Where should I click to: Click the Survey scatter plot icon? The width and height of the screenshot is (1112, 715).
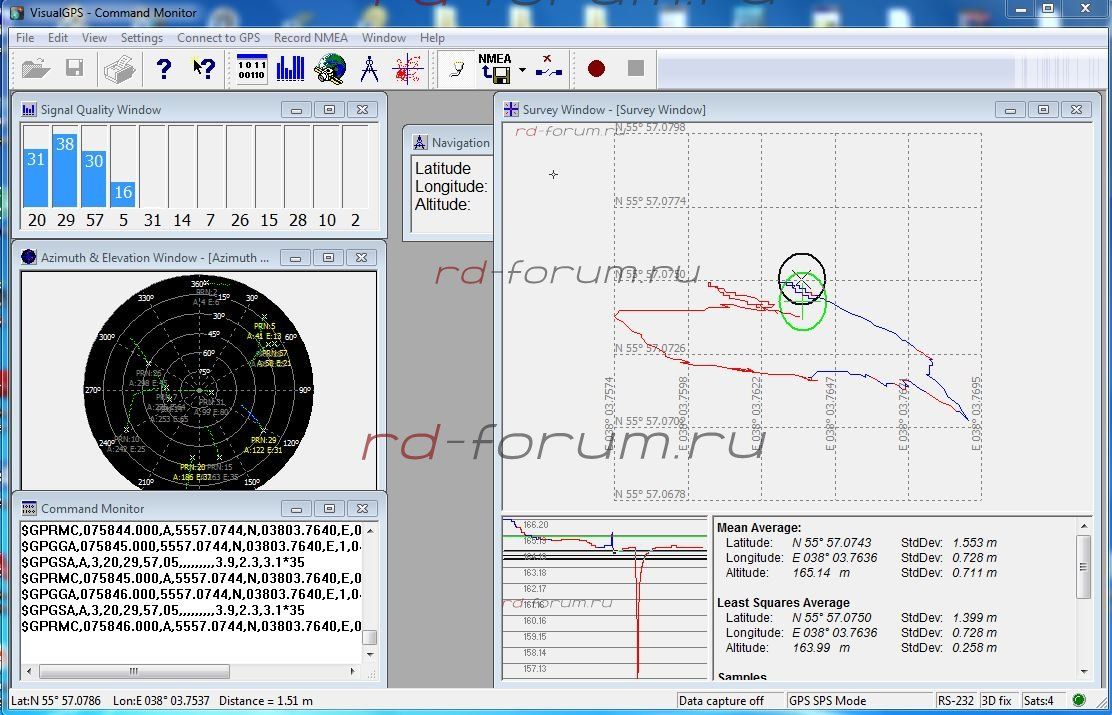coord(407,68)
